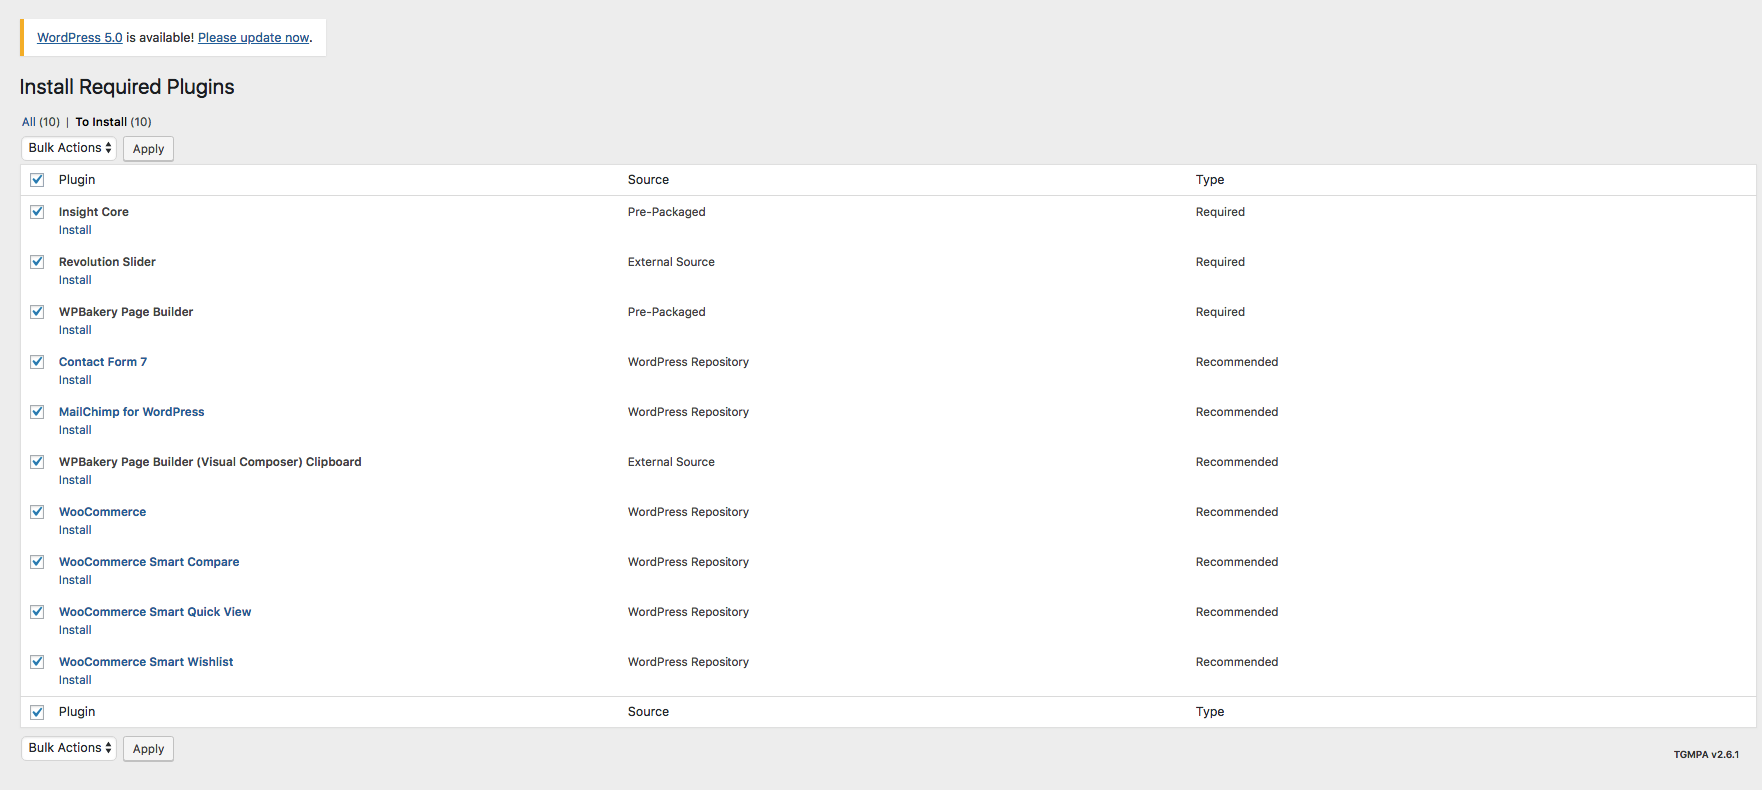Uncheck the WooCommerce Smart Quick View checkbox
Image resolution: width=1762 pixels, height=790 pixels.
click(x=37, y=612)
